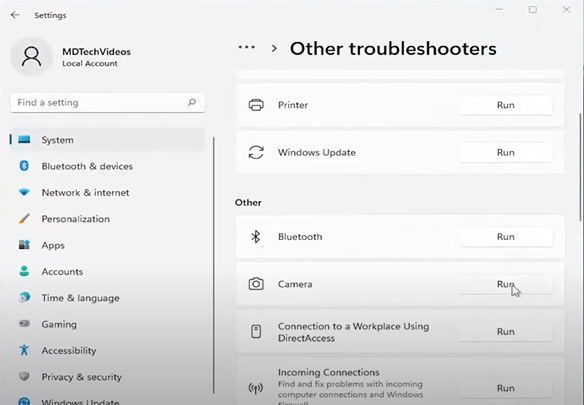The height and width of the screenshot is (405, 584).
Task: Select the Gaming controller icon
Action: 24,323
